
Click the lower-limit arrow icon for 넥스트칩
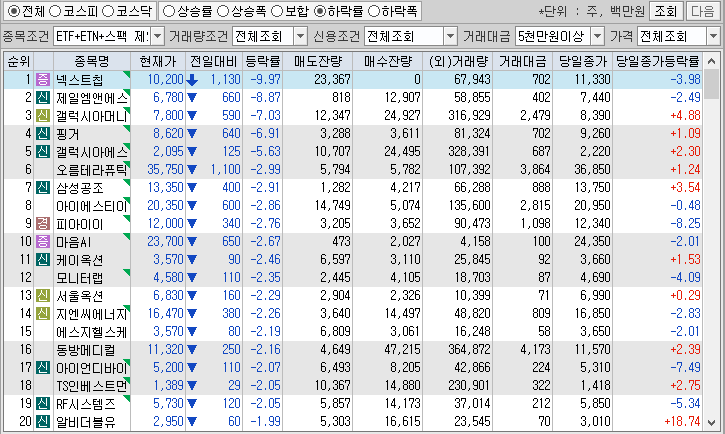click(x=192, y=80)
